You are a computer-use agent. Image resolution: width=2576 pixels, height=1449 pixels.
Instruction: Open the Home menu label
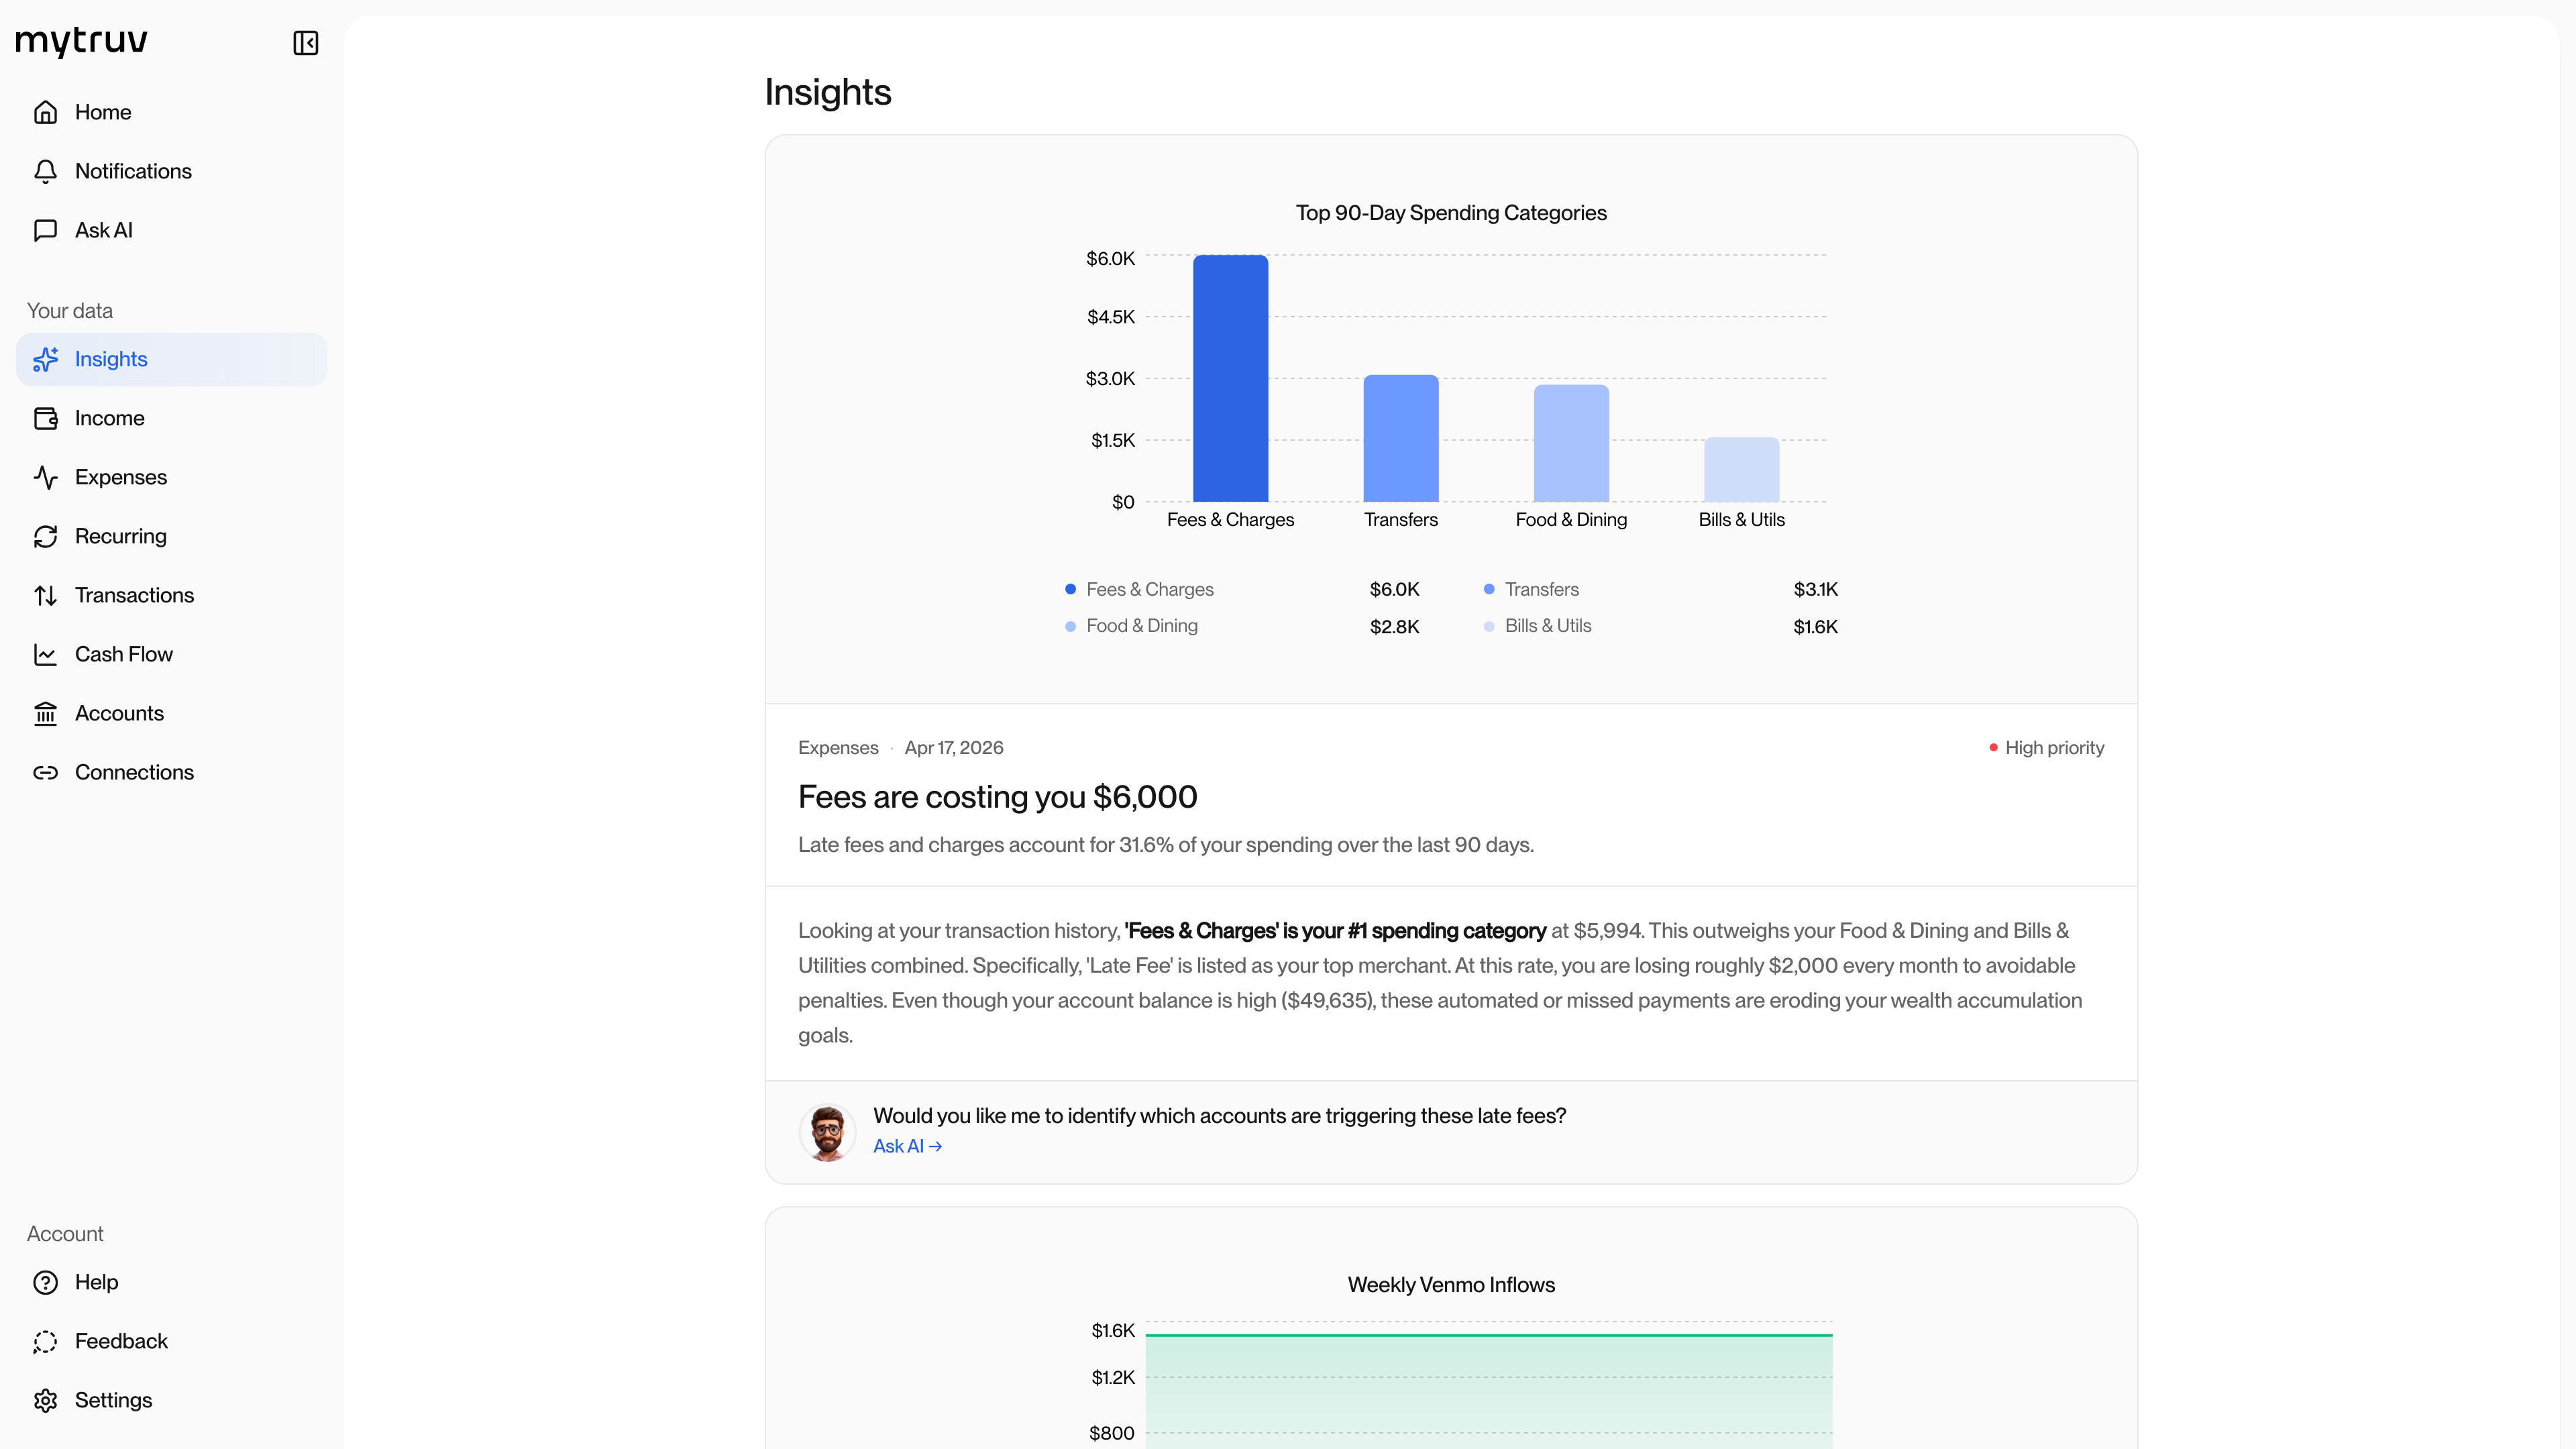pyautogui.click(x=103, y=112)
